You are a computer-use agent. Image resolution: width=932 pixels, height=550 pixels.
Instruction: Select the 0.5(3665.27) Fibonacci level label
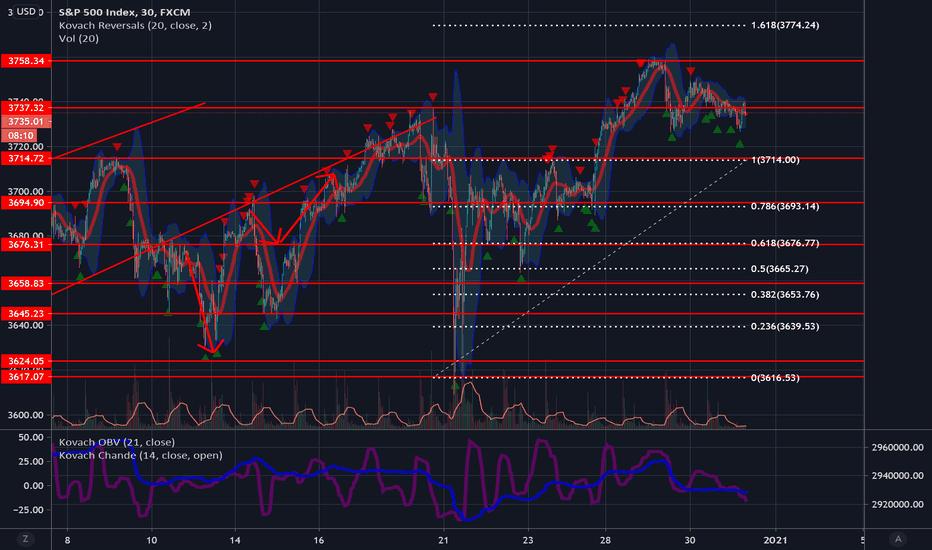point(779,269)
